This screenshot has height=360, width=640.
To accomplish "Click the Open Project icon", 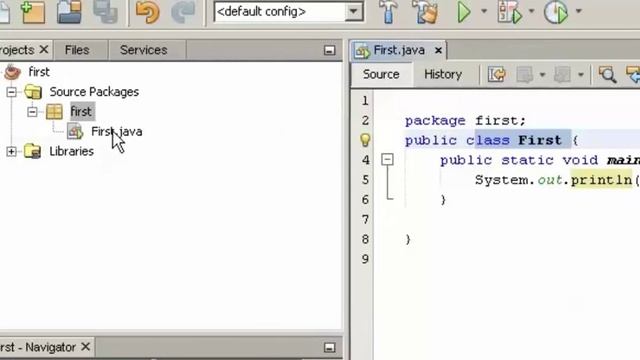I will 69,12.
